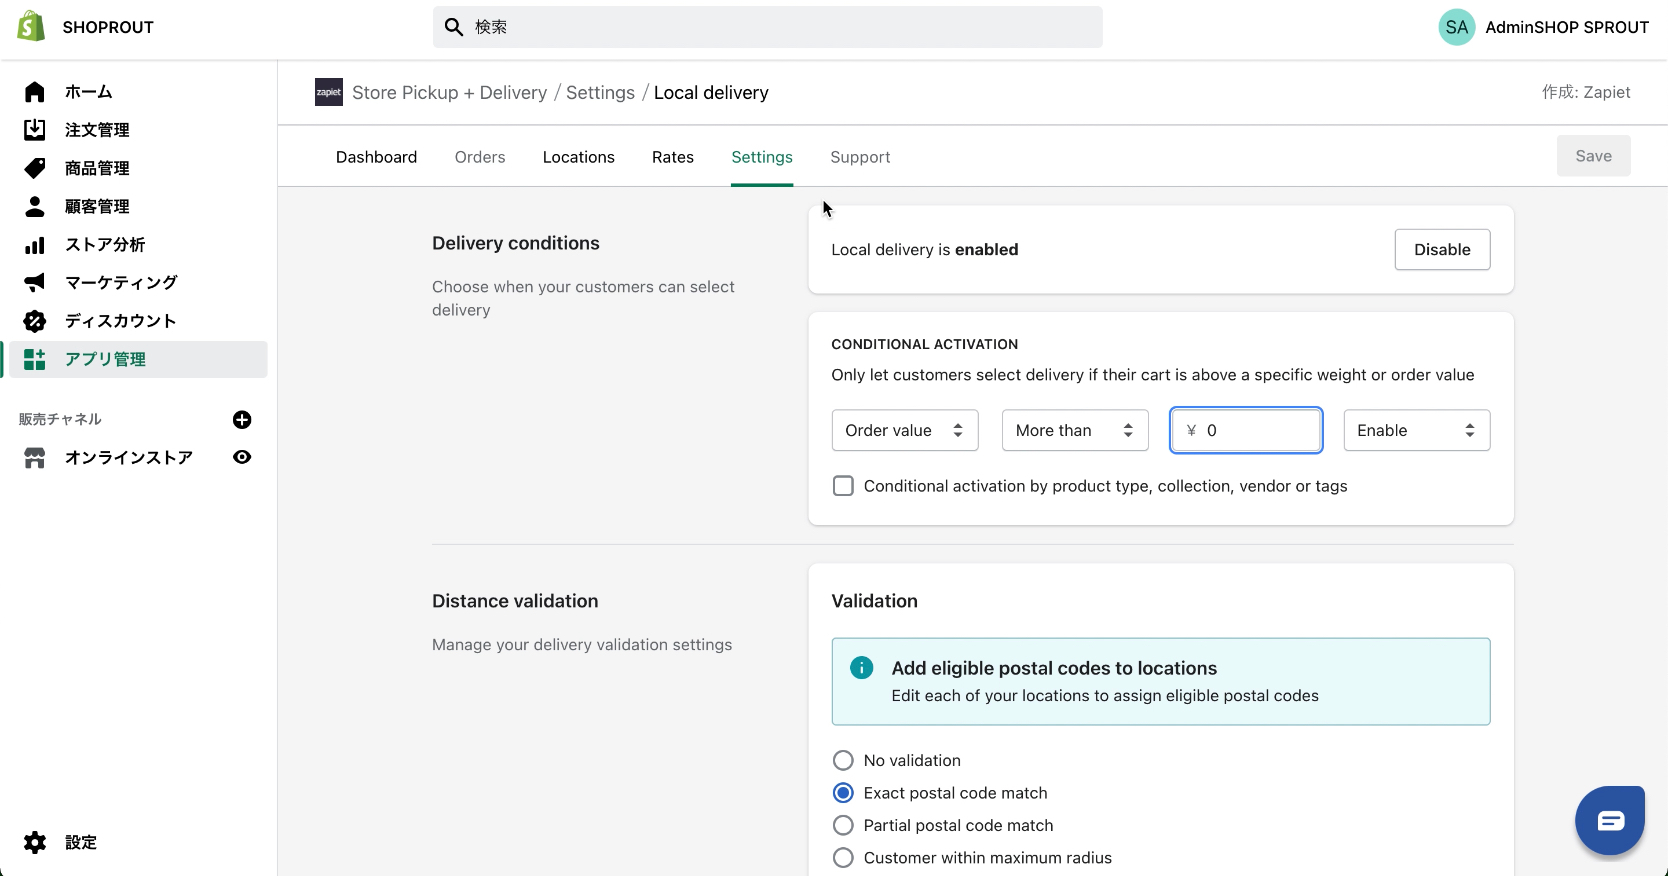Click the 商品管理 product tag icon
The width and height of the screenshot is (1668, 876).
click(35, 168)
